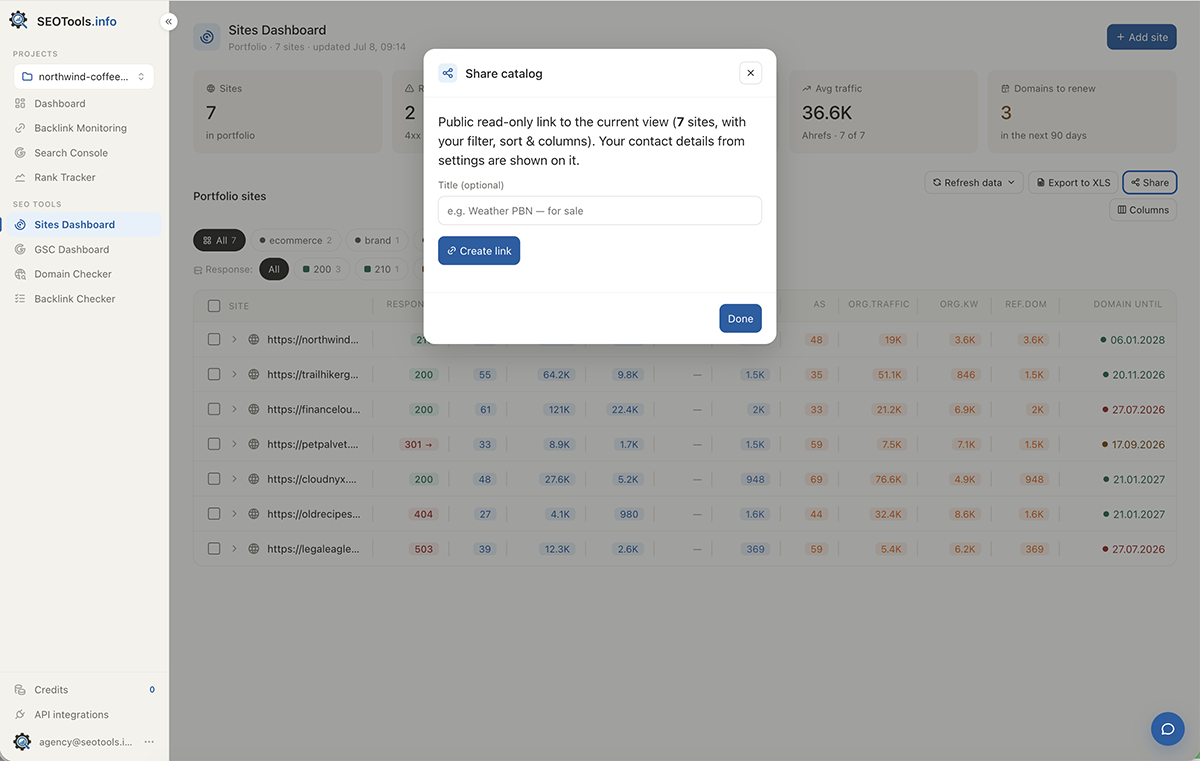
Task: Click the SEOTools.info gear logo
Action: click(19, 20)
